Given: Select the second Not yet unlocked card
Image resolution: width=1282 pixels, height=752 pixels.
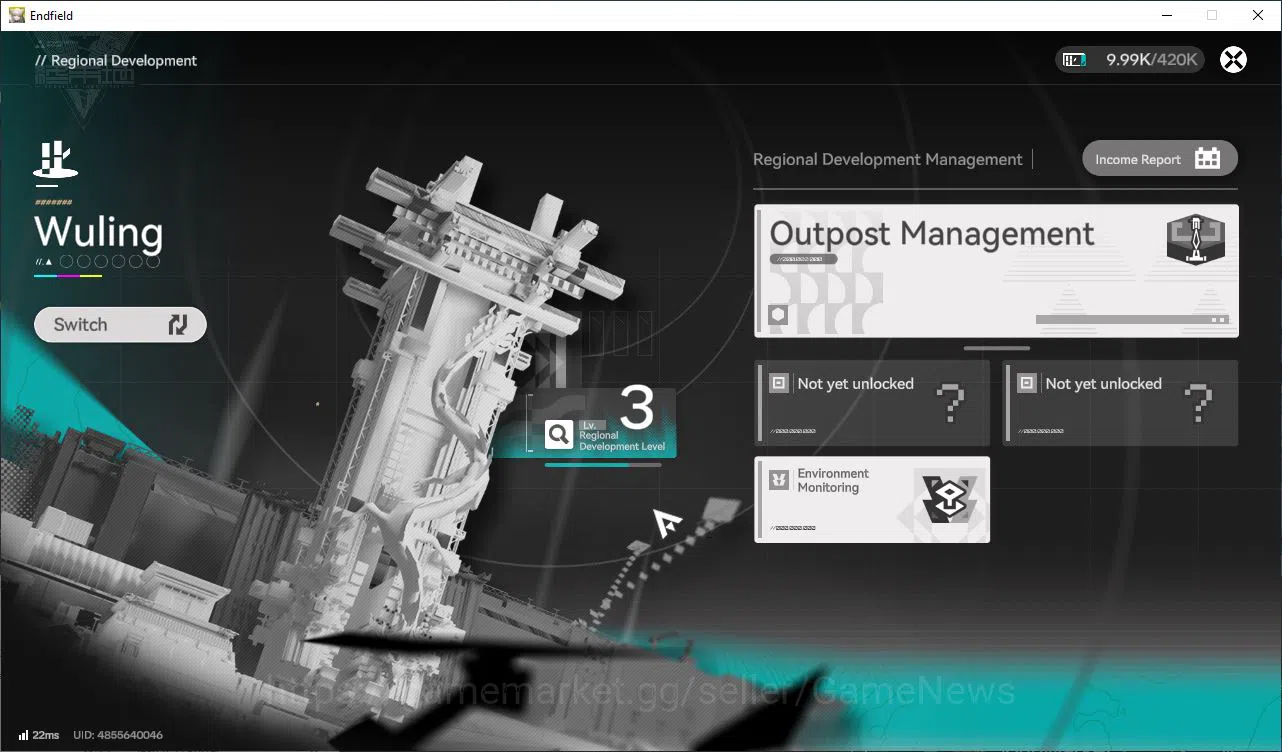Looking at the screenshot, I should (1120, 403).
